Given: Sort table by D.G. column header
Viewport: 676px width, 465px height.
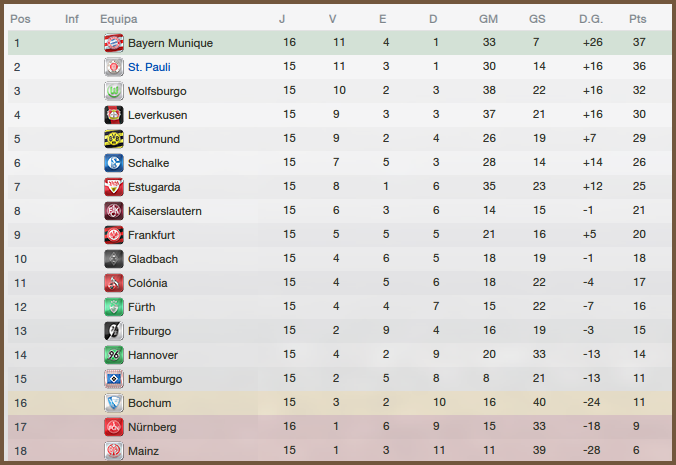Looking at the screenshot, I should point(590,19).
